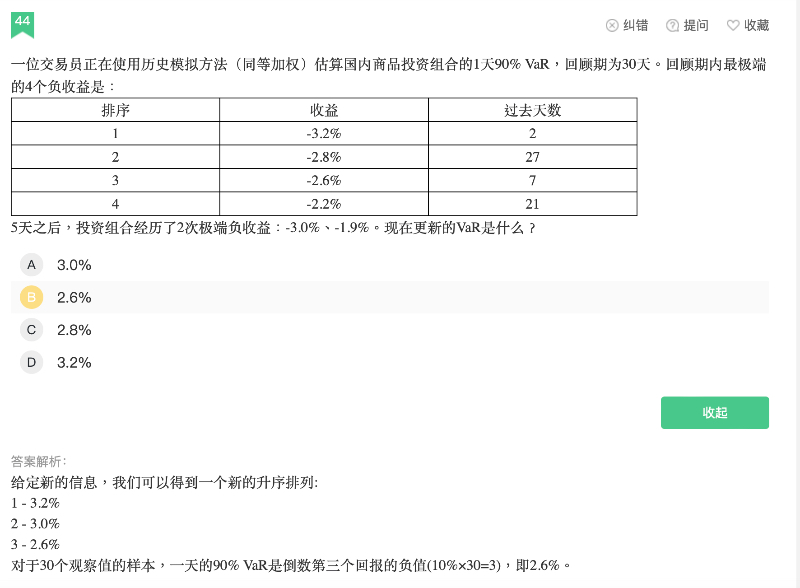Click the 排序 table column header
Viewport: 800px width, 588px height.
pyautogui.click(x=115, y=110)
